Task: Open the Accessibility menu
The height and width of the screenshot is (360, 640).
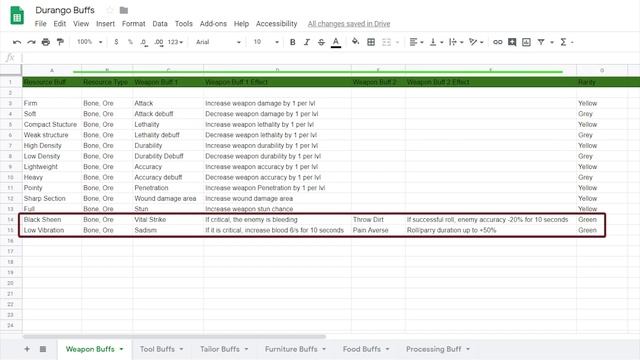Action: (x=276, y=24)
